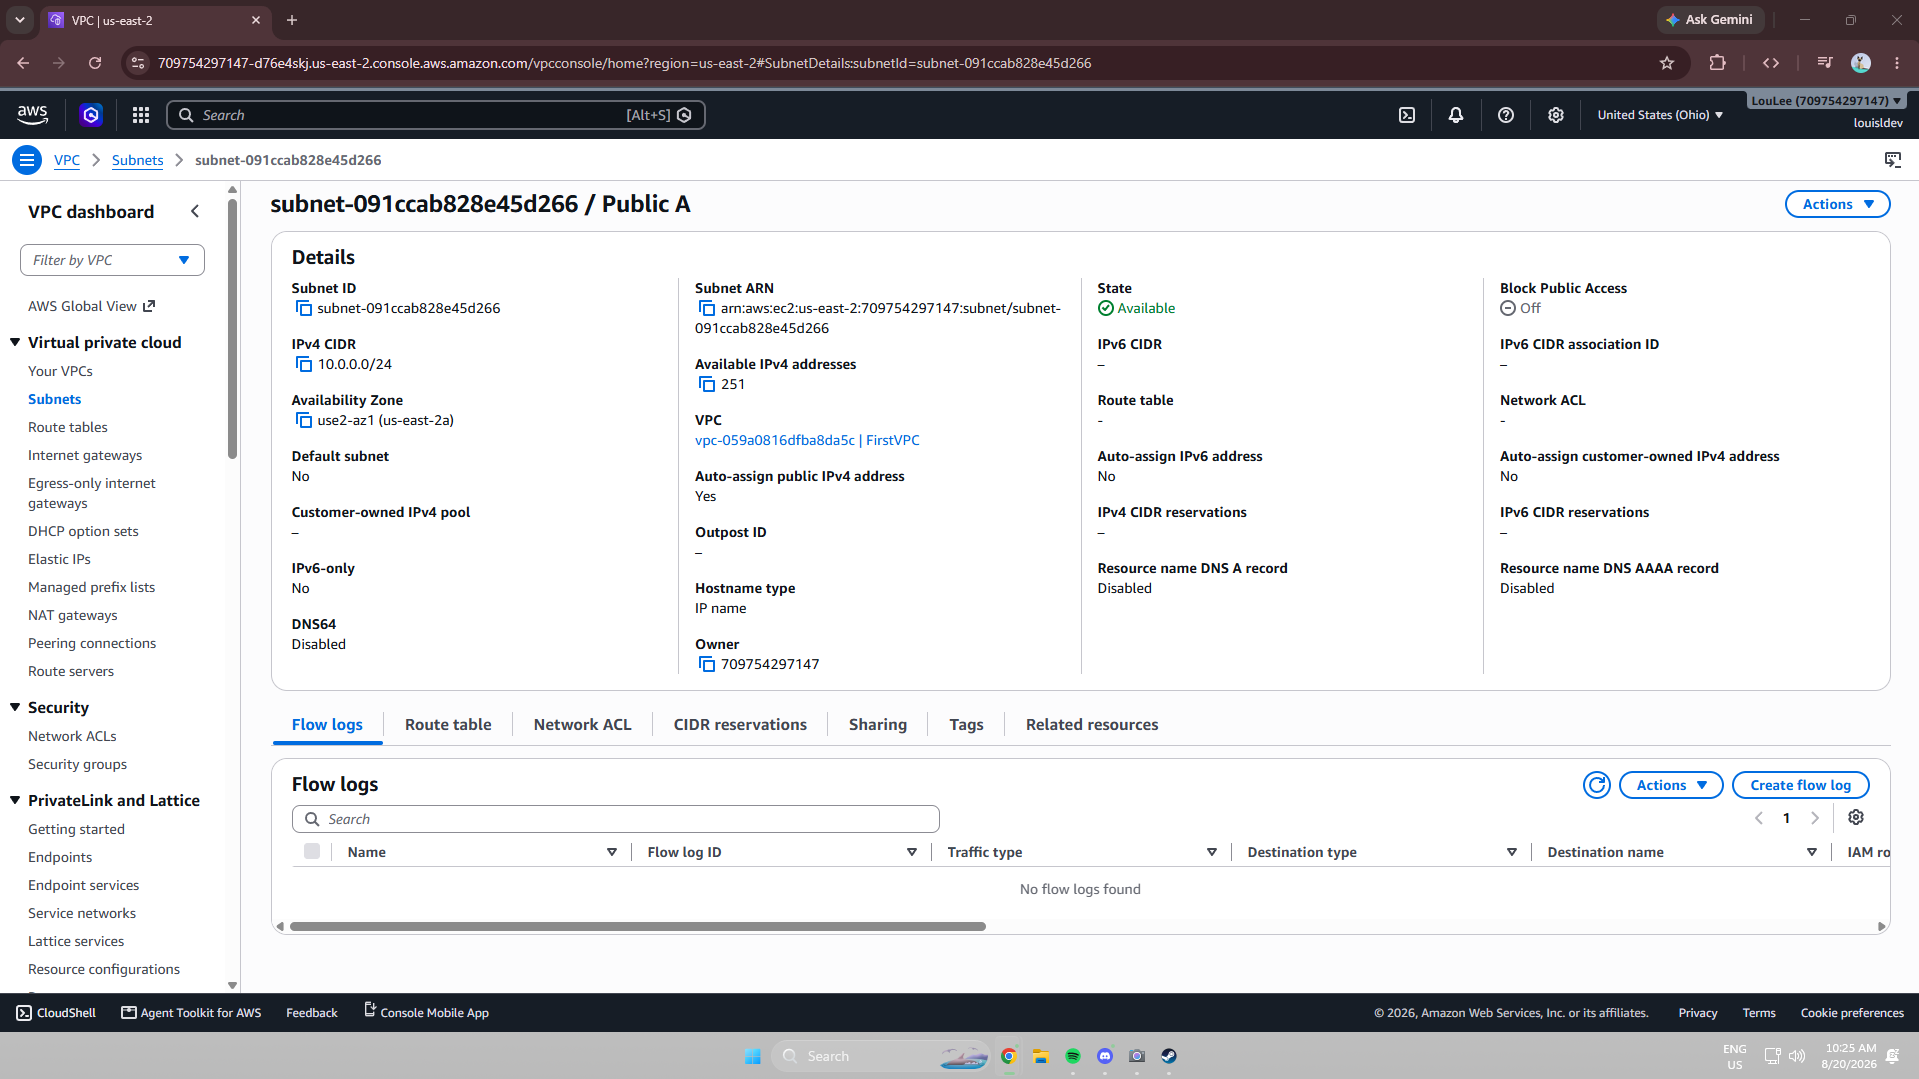Open the Windows Start menu
This screenshot has width=1919, height=1079.
click(753, 1056)
